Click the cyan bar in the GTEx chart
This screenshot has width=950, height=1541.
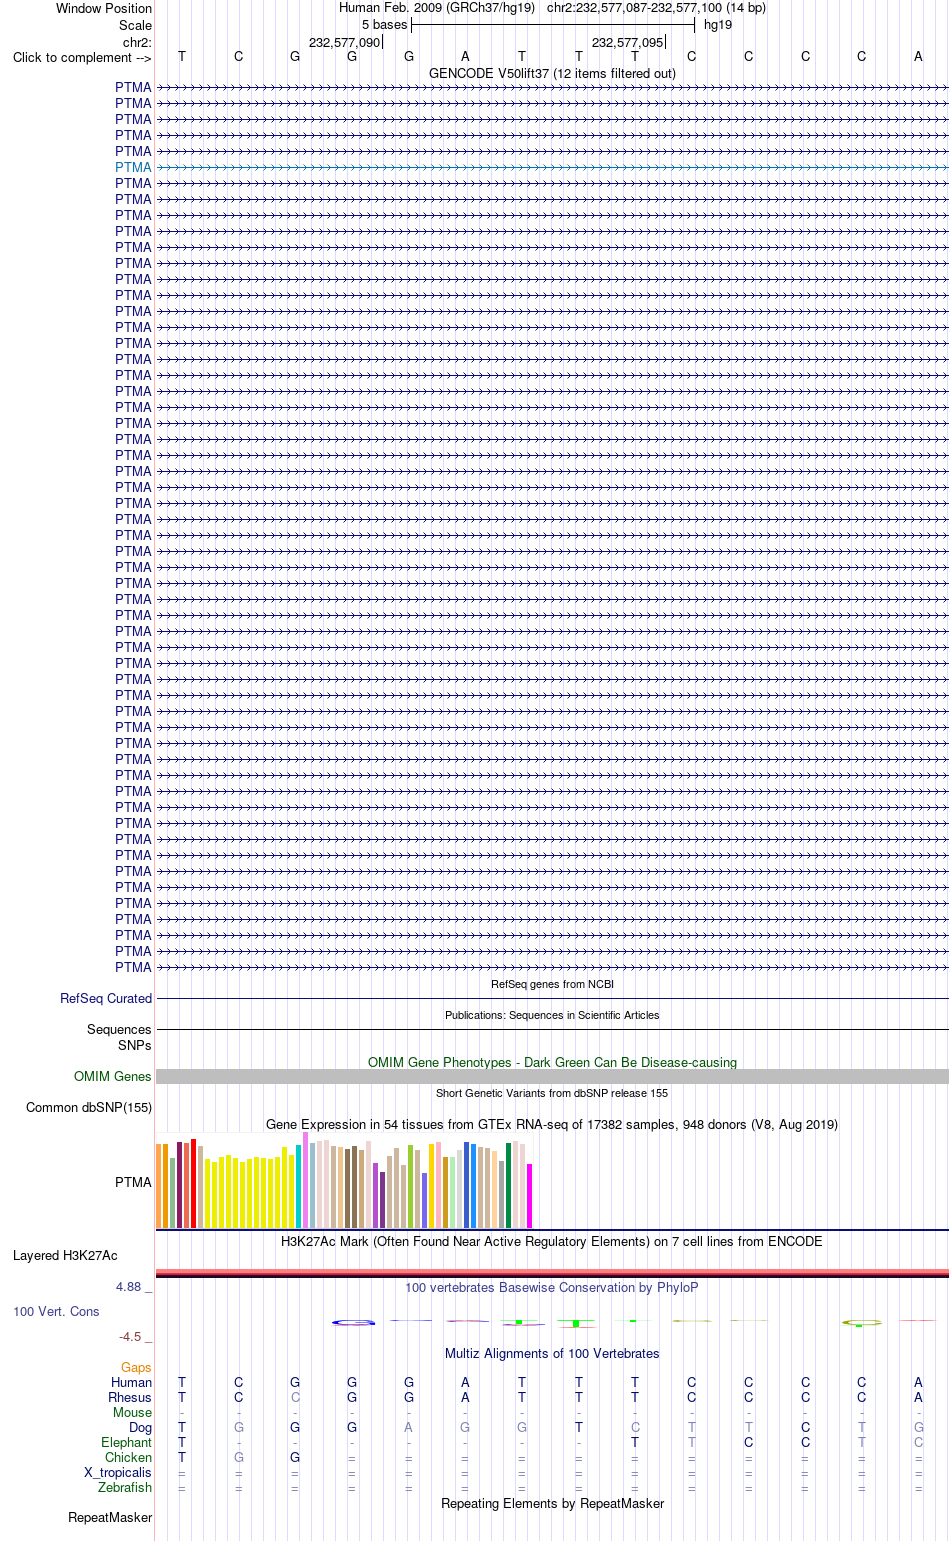pyautogui.click(x=298, y=1187)
